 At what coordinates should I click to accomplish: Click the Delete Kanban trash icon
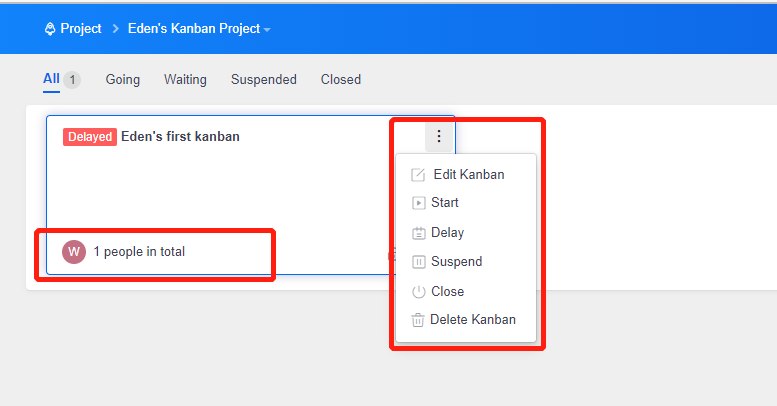tap(418, 320)
